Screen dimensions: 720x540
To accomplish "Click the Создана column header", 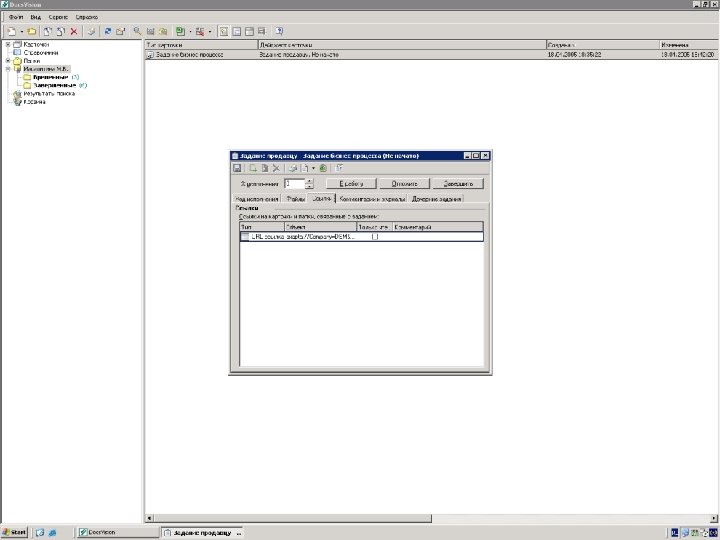I will coord(602,45).
